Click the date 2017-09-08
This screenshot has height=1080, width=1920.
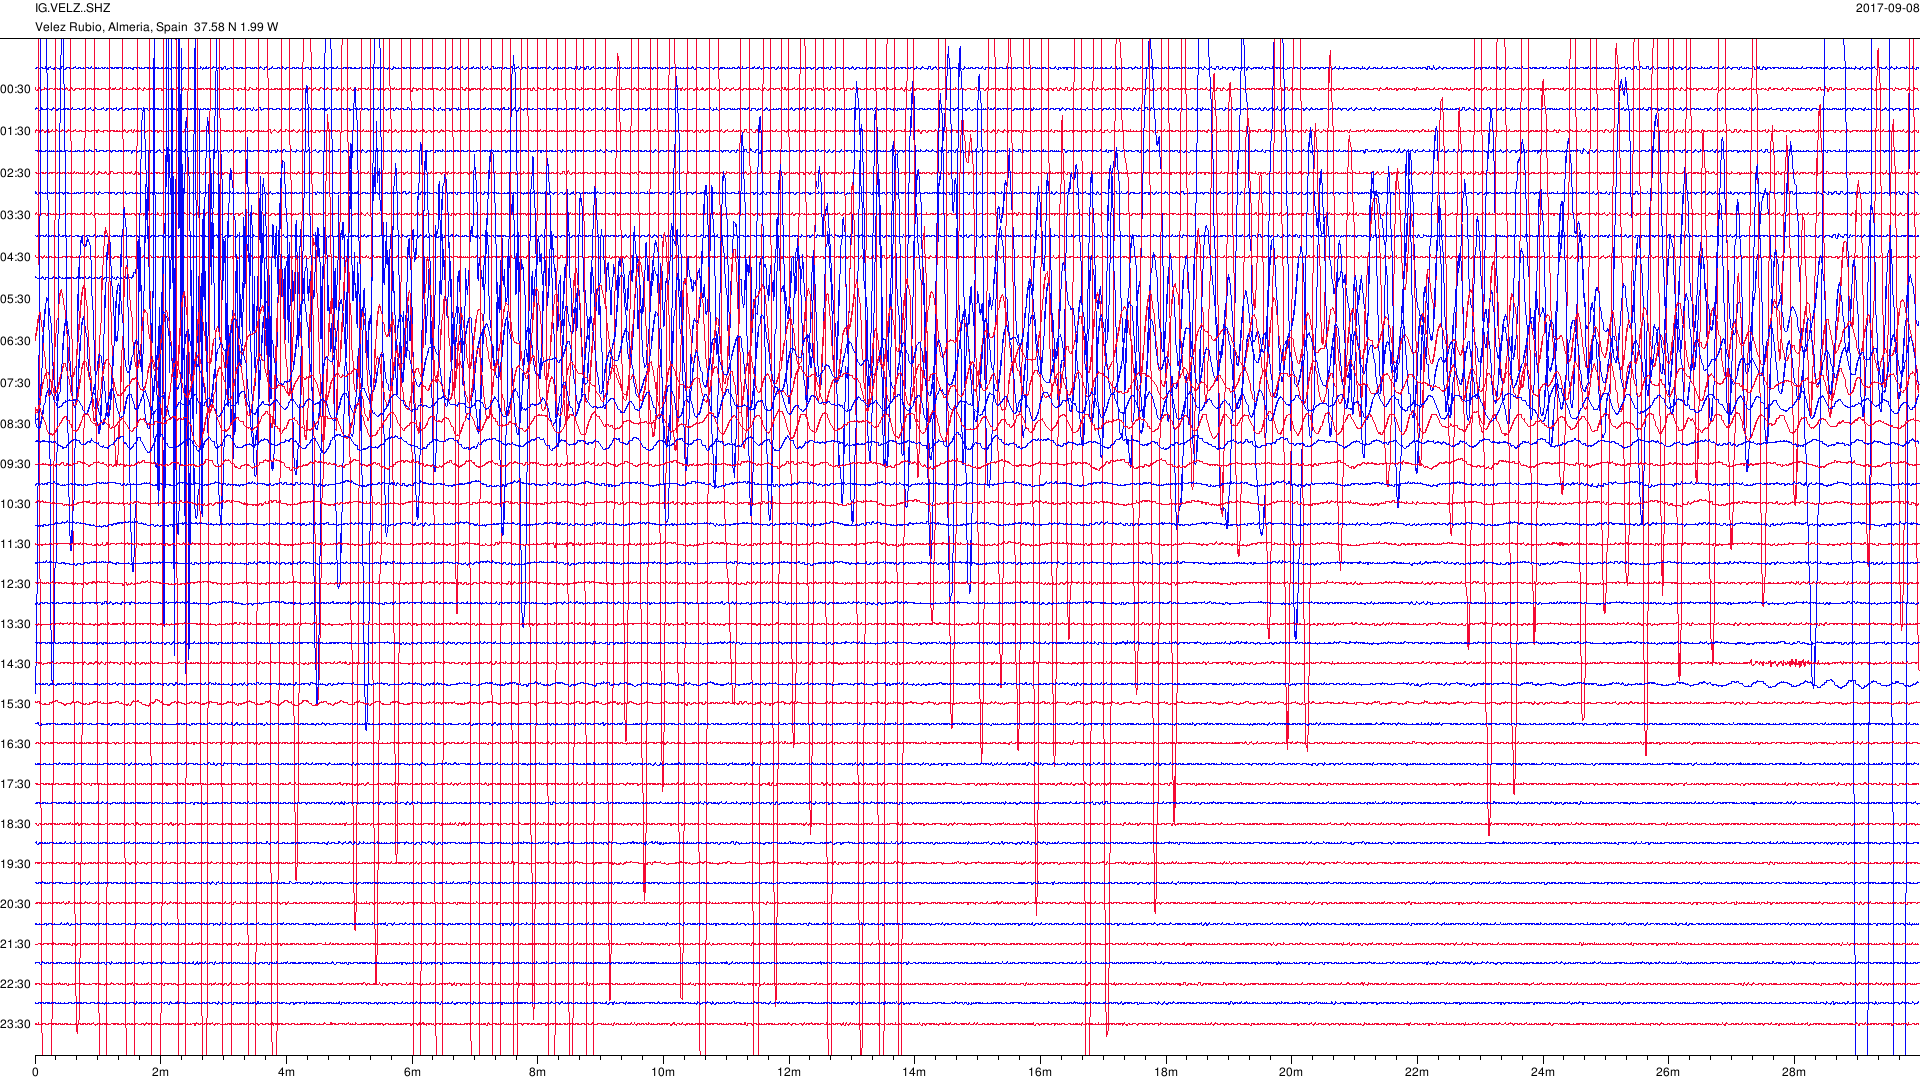(x=1887, y=8)
